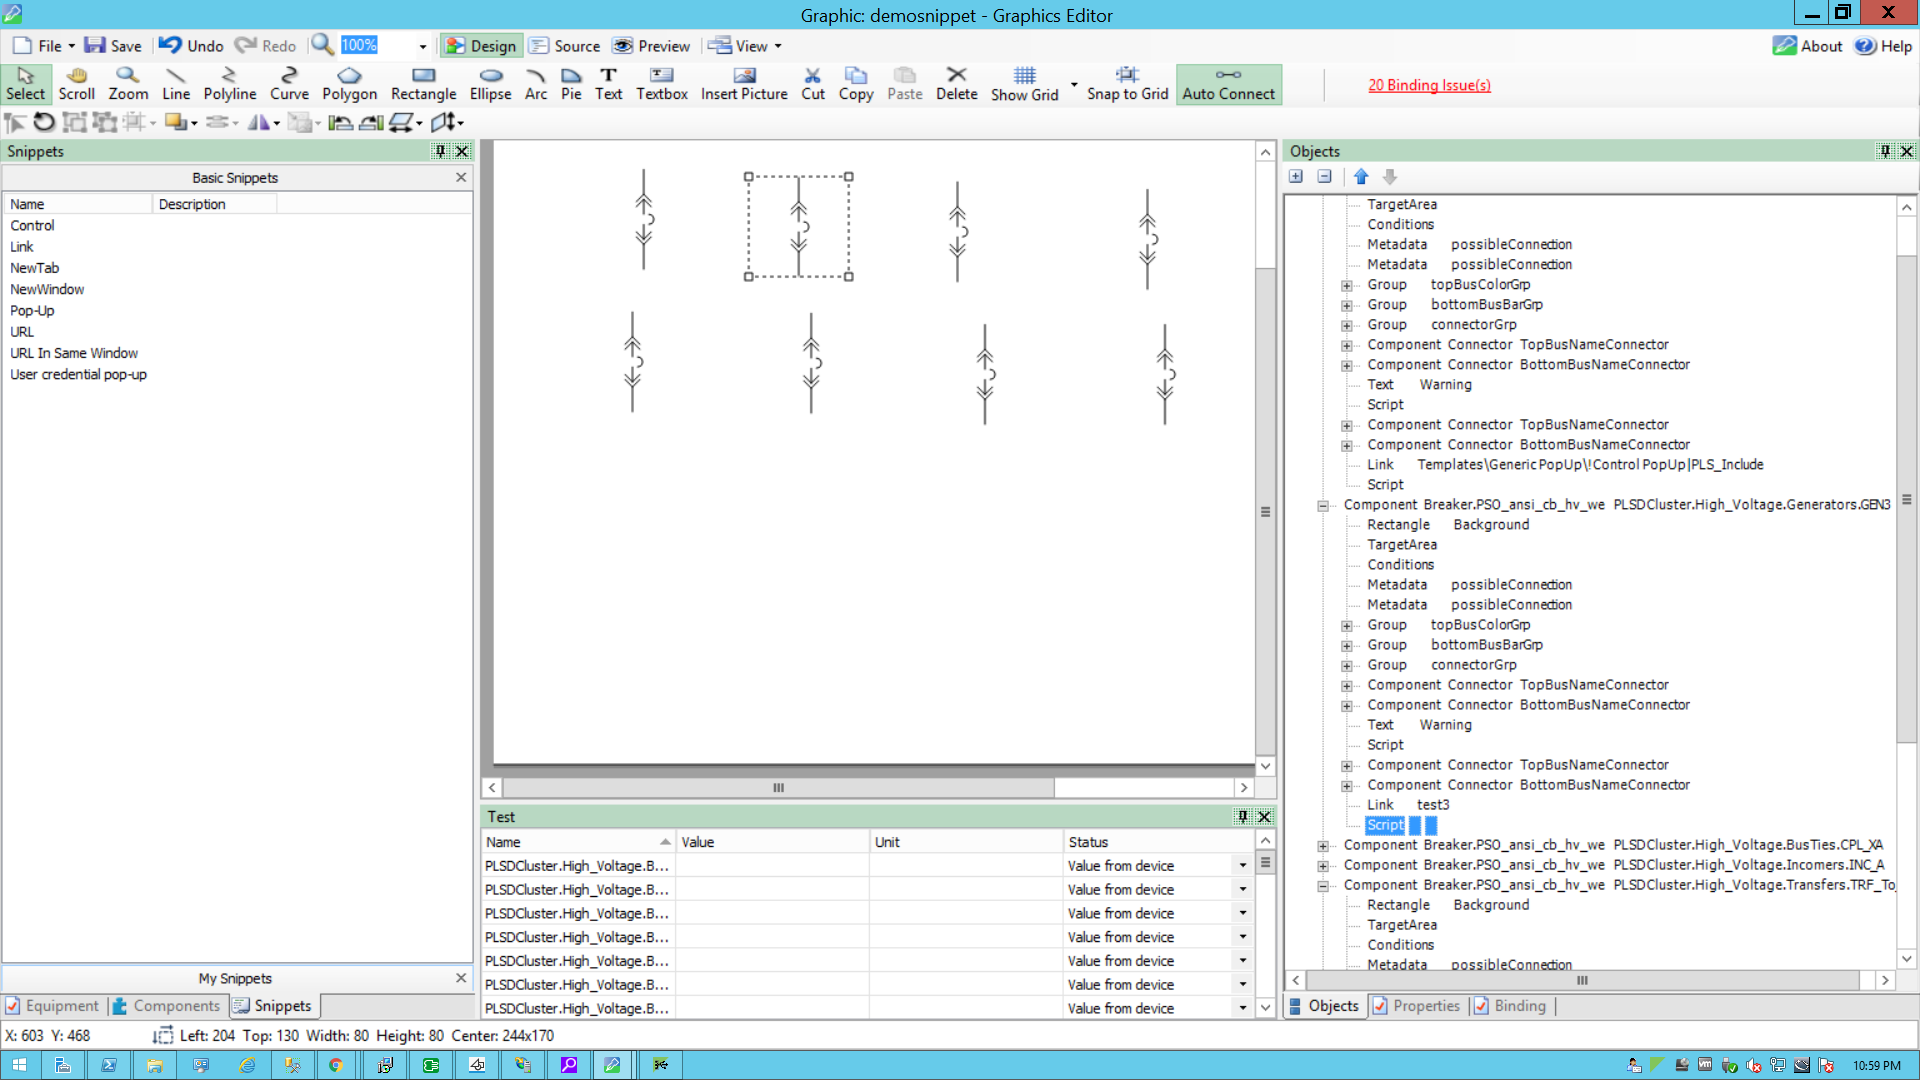
Task: Click the move-up arrow in Objects panel
Action: click(1361, 177)
